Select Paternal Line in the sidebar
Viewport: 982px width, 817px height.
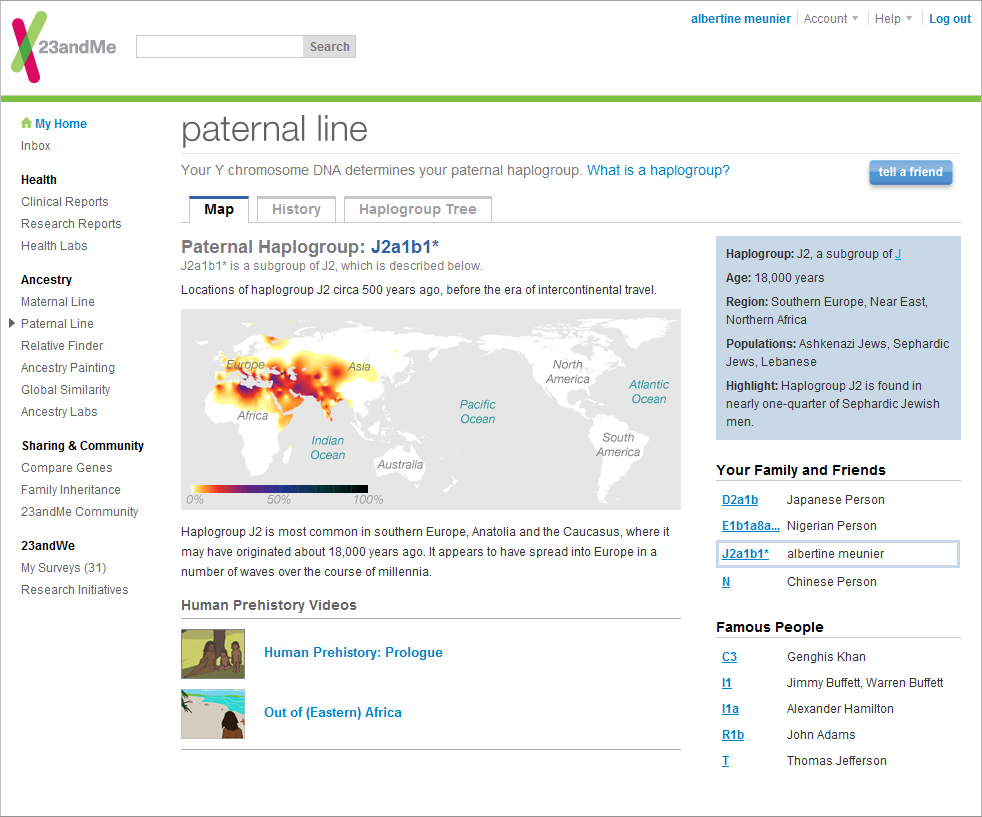(57, 324)
